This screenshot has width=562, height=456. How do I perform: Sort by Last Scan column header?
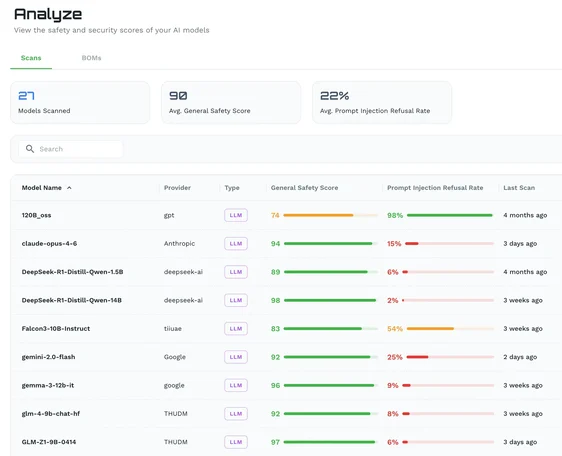click(519, 188)
